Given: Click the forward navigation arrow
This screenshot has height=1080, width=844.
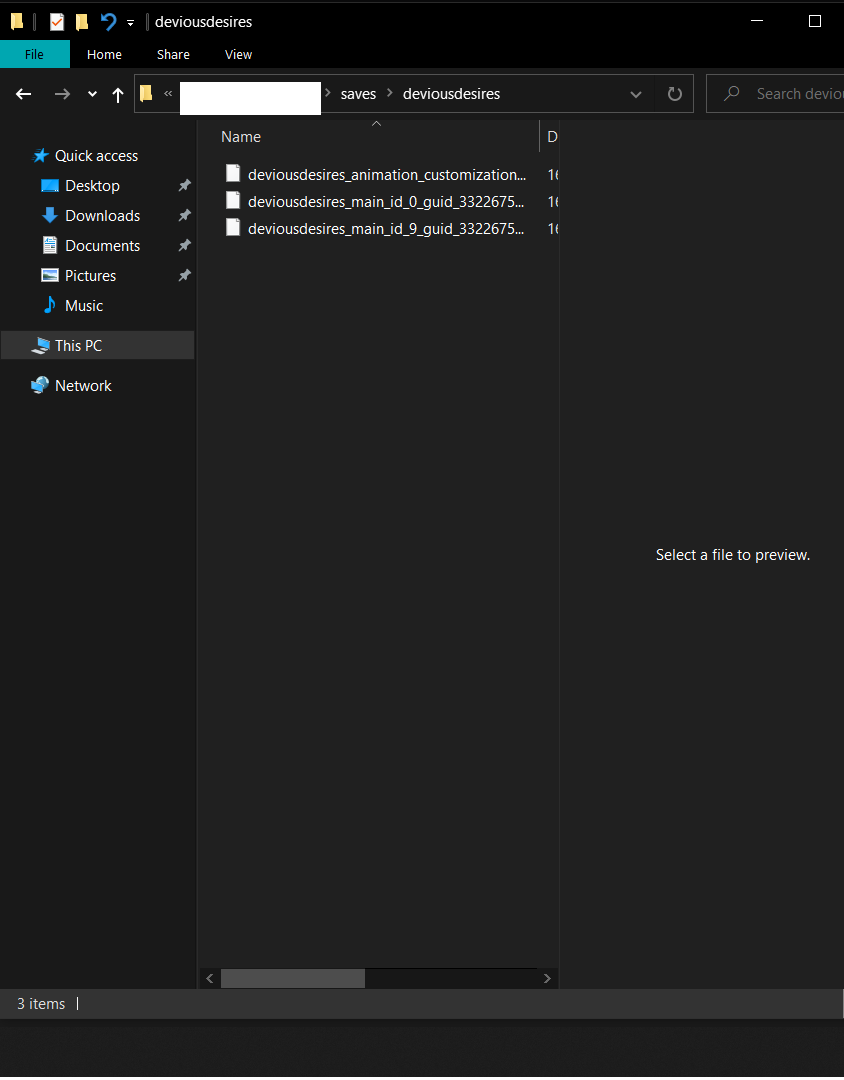Looking at the screenshot, I should pos(62,94).
